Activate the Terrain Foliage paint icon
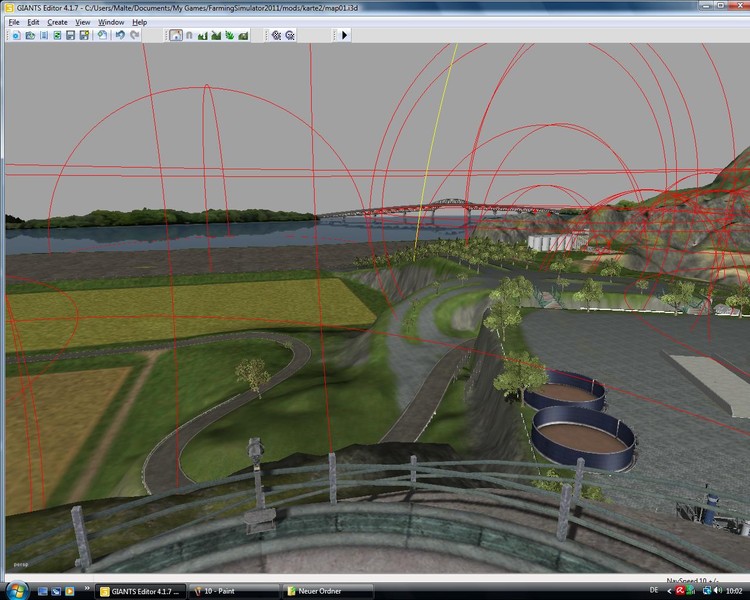The width and height of the screenshot is (750, 600). pos(230,35)
